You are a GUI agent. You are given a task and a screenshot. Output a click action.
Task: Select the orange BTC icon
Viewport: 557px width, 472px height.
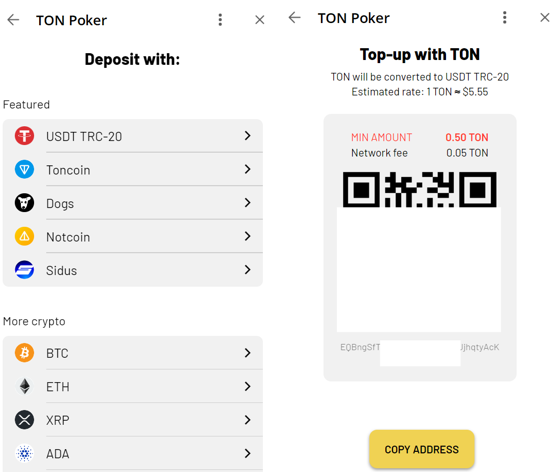point(25,353)
